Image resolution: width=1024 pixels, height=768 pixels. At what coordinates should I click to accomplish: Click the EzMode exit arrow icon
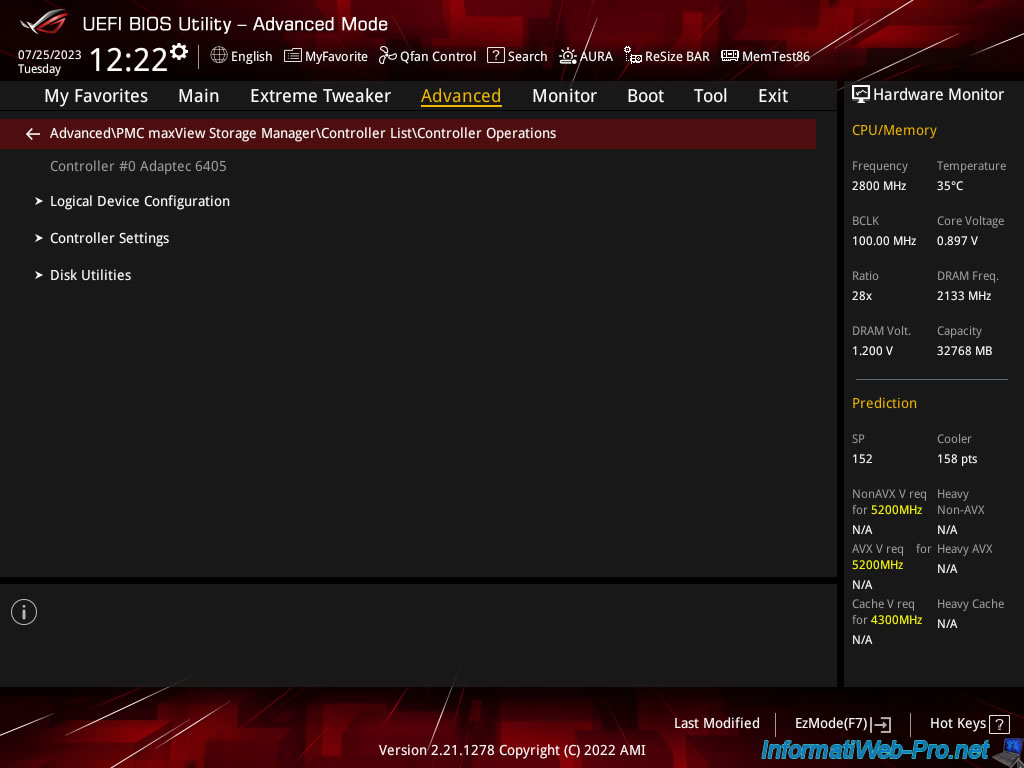click(881, 724)
